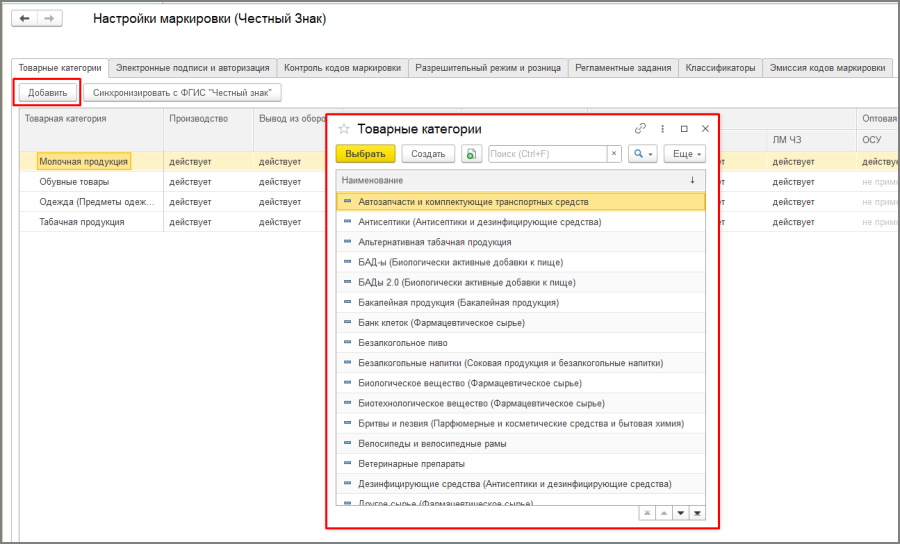Add dialog to favorites with star icon
This screenshot has width=900, height=544.
(343, 129)
